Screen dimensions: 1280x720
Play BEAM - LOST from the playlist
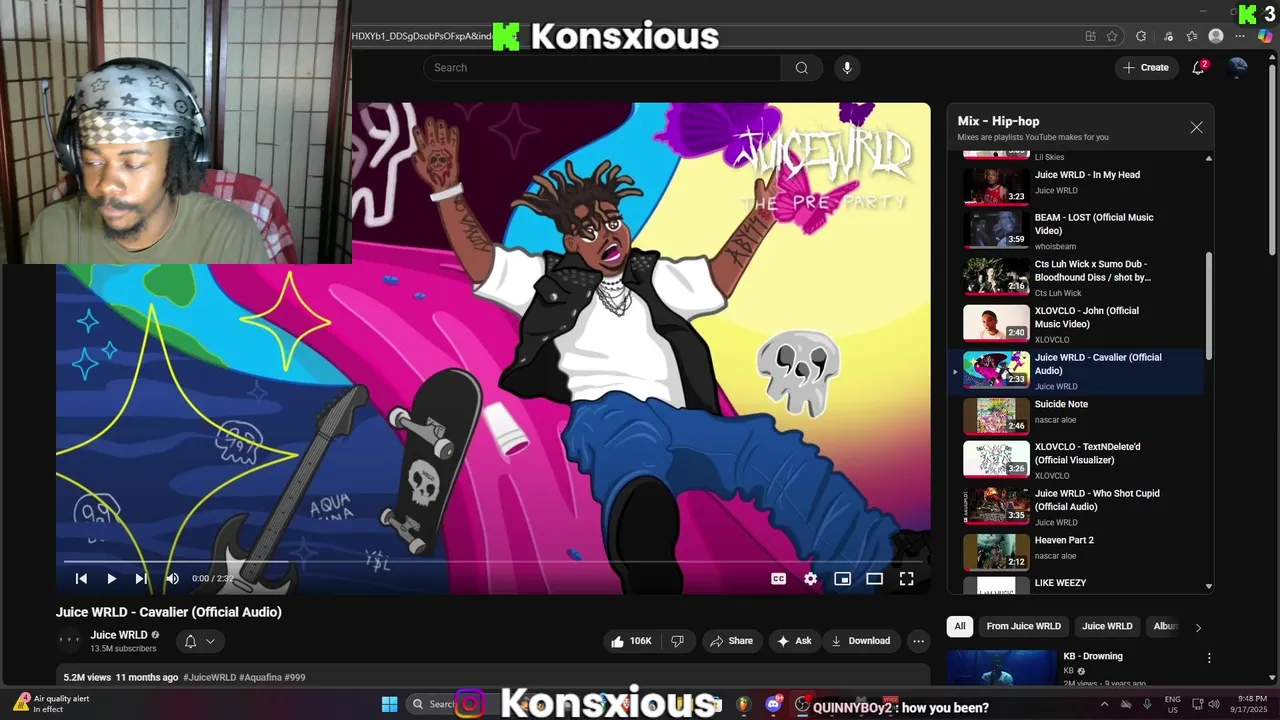click(x=1078, y=229)
